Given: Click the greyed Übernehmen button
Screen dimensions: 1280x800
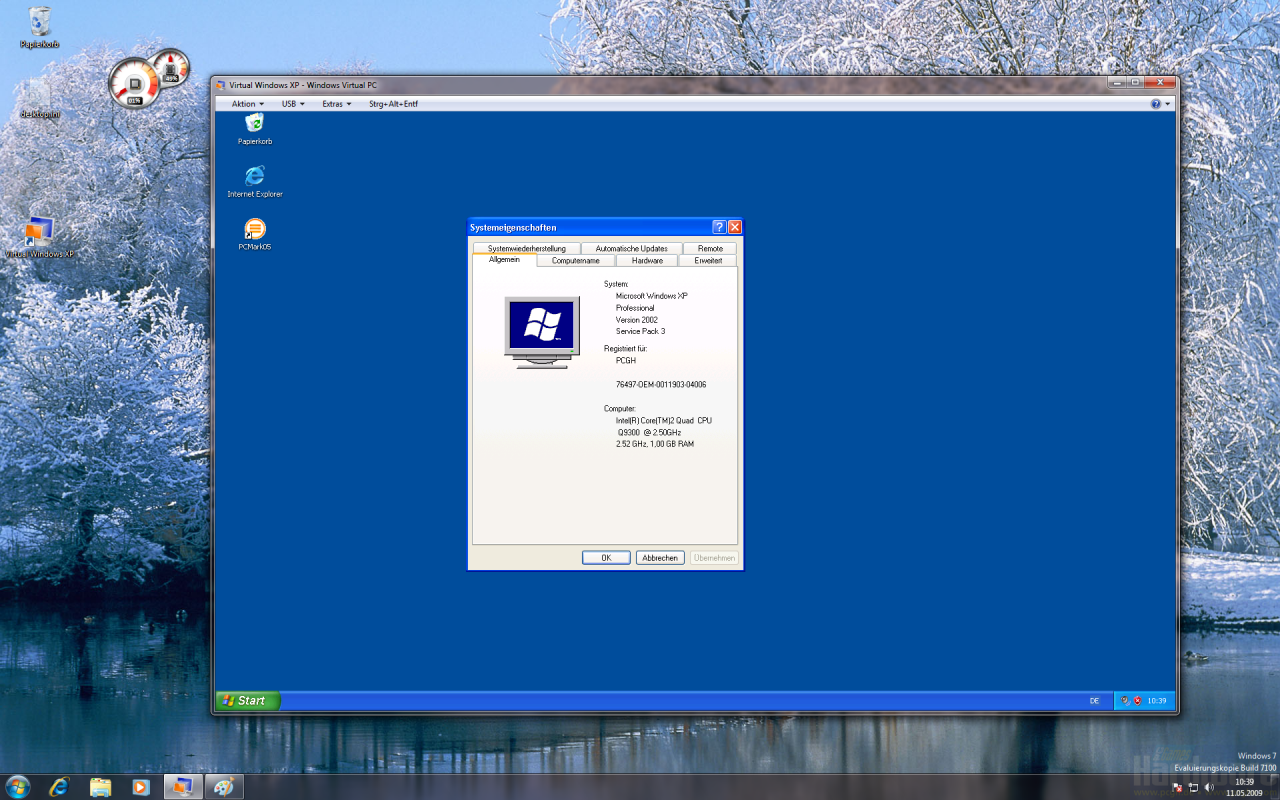Looking at the screenshot, I should pos(715,558).
